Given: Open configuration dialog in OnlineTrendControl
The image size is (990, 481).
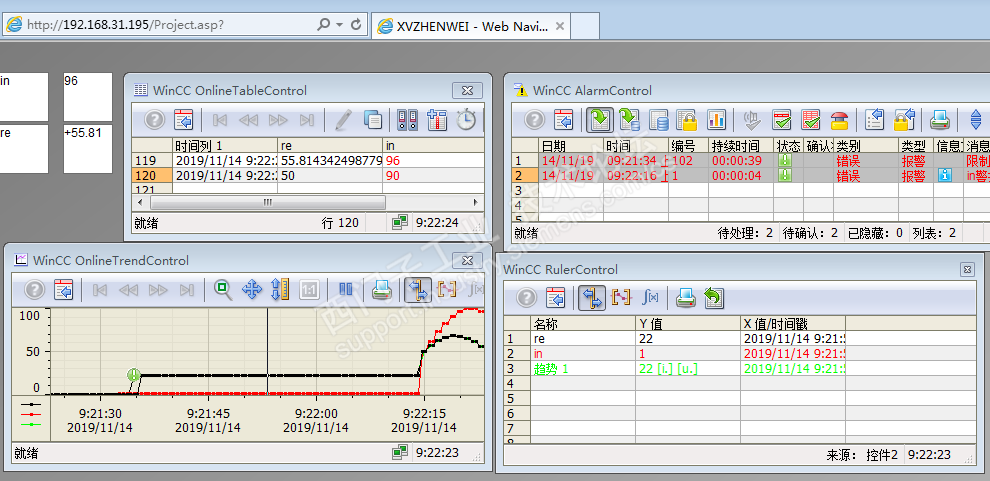Looking at the screenshot, I should pos(63,290).
